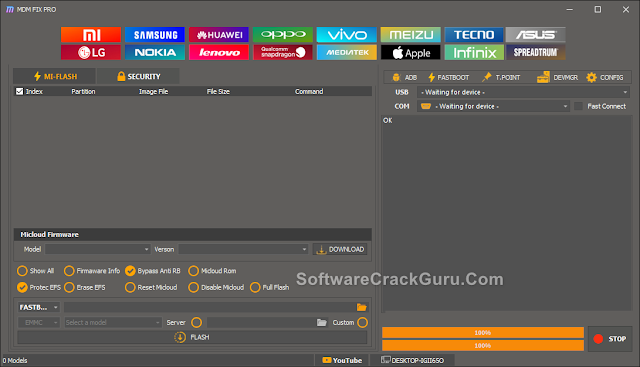Click the lower 100% progress bar
This screenshot has height=367, width=640.
[483, 345]
